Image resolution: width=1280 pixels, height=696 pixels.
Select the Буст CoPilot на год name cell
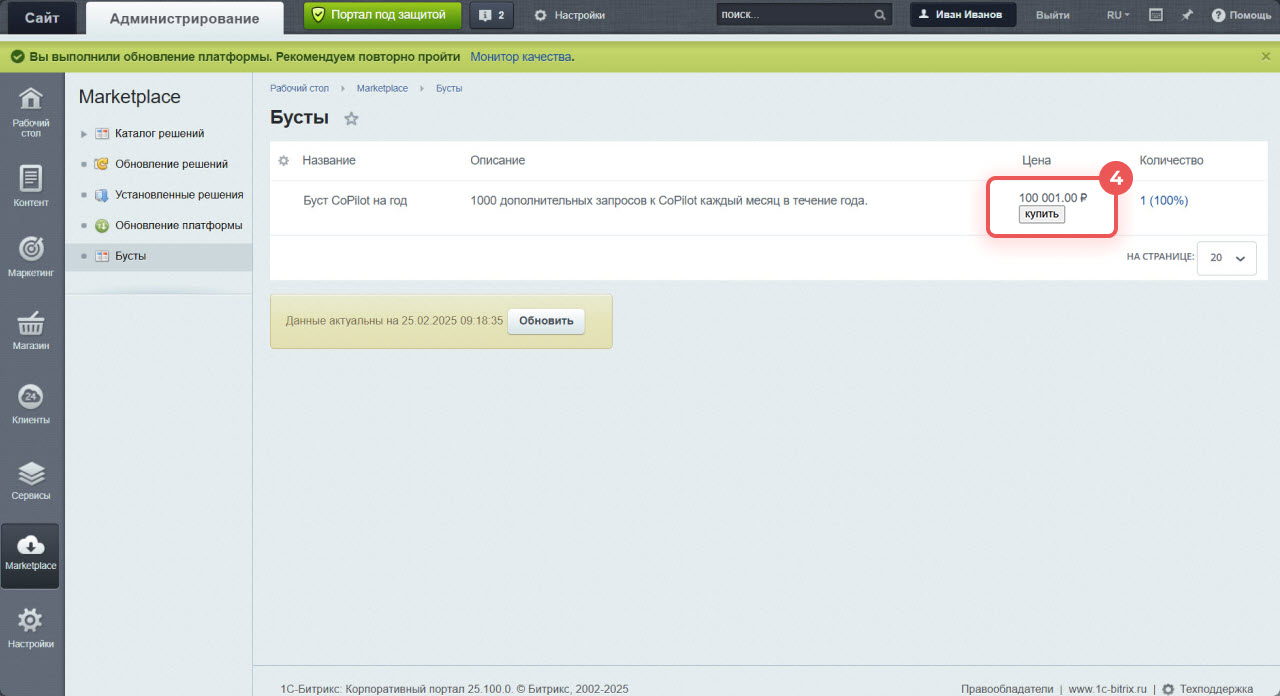[355, 200]
